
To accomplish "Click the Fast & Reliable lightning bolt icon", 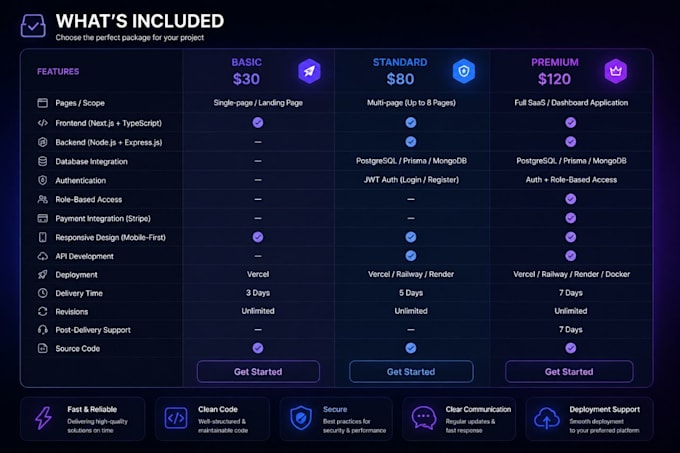I will click(43, 418).
